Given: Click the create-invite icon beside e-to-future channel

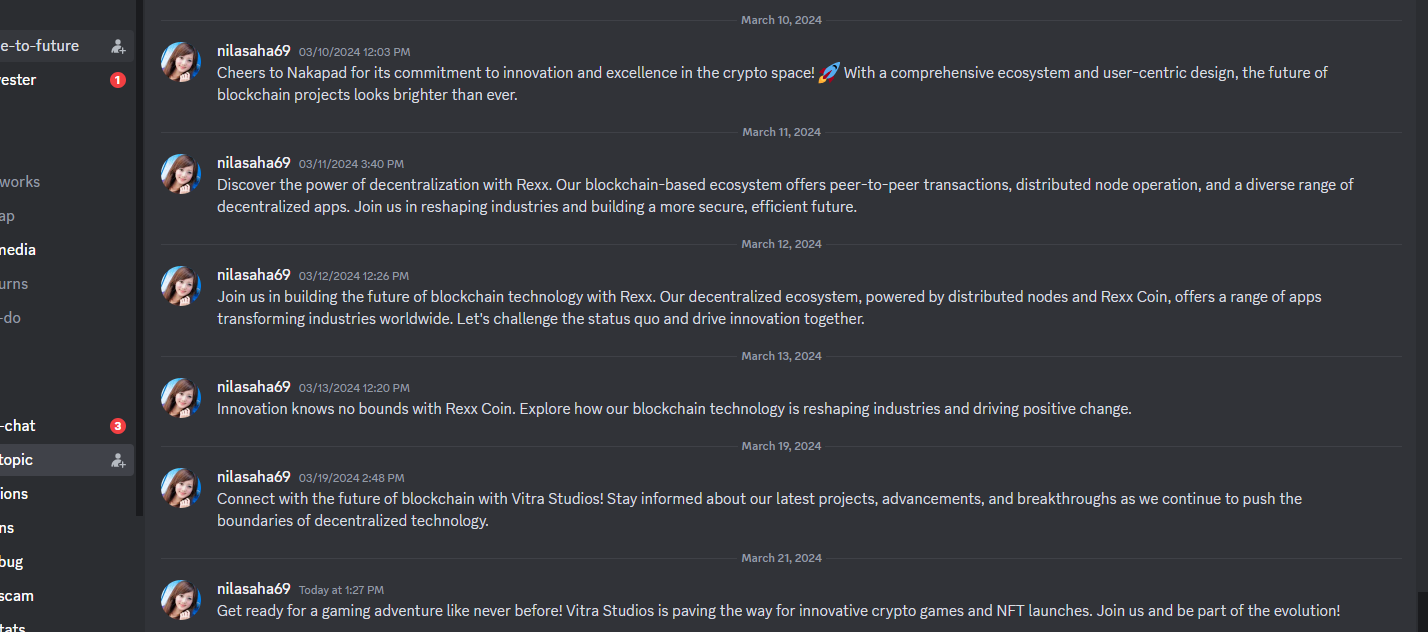Looking at the screenshot, I should click(x=118, y=46).
